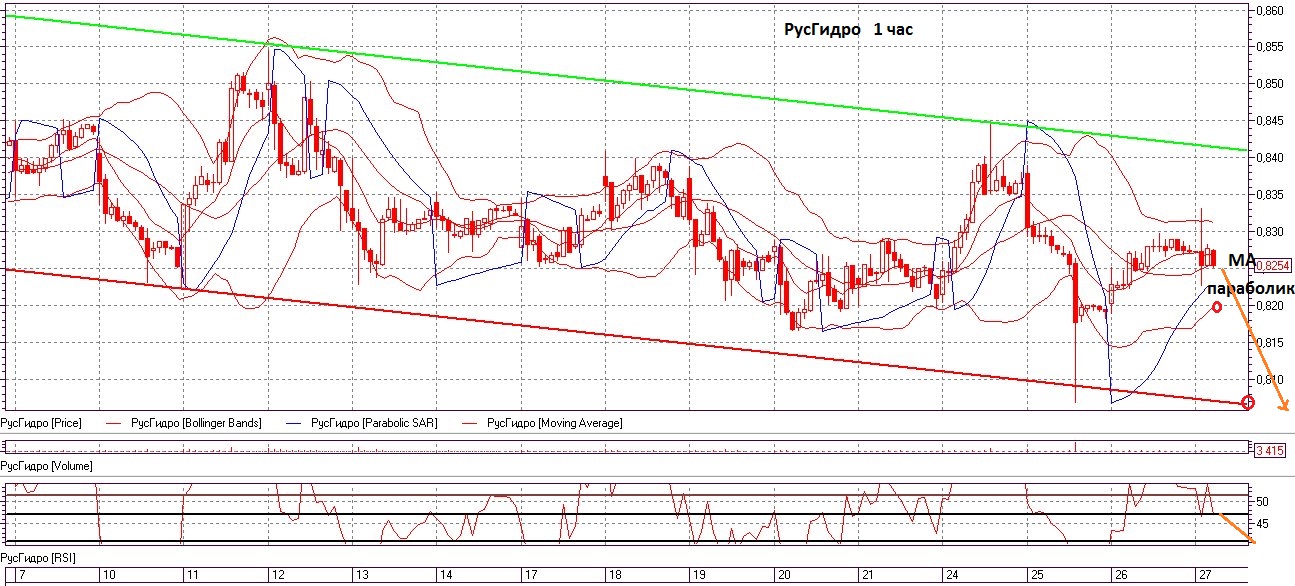Click the 0,855 price axis label
The height and width of the screenshot is (586, 1295).
click(x=1270, y=47)
